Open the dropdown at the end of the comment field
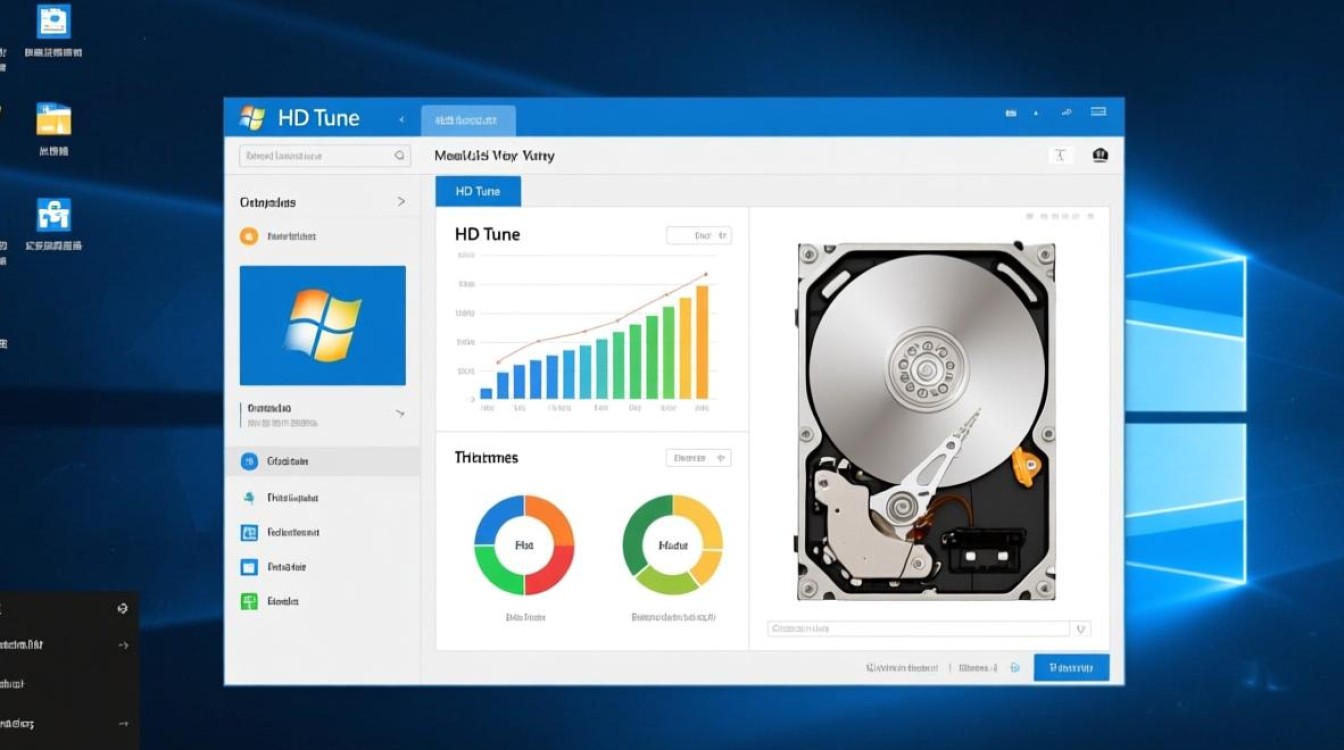 coord(1081,628)
